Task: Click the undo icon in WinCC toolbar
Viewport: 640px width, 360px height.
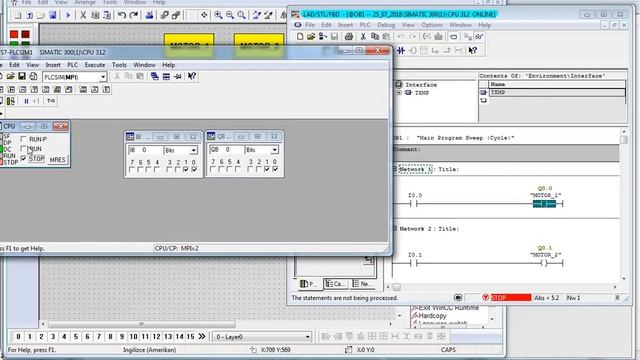Action: pos(122,15)
